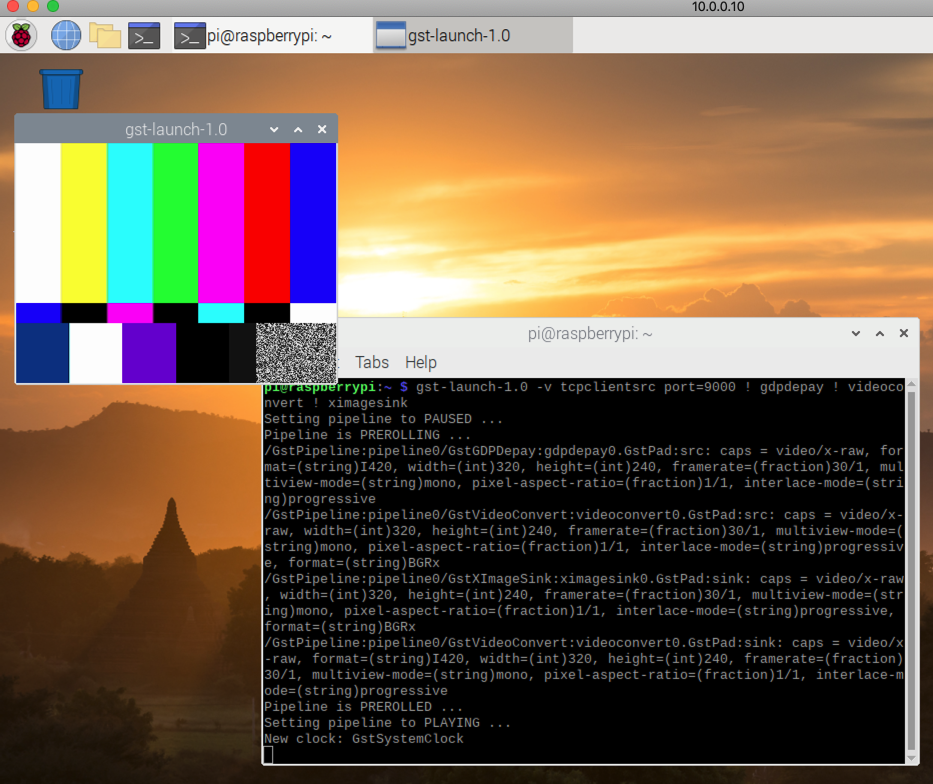This screenshot has height=784, width=933.
Task: Click the yellow bar in test pattern
Action: [84, 223]
